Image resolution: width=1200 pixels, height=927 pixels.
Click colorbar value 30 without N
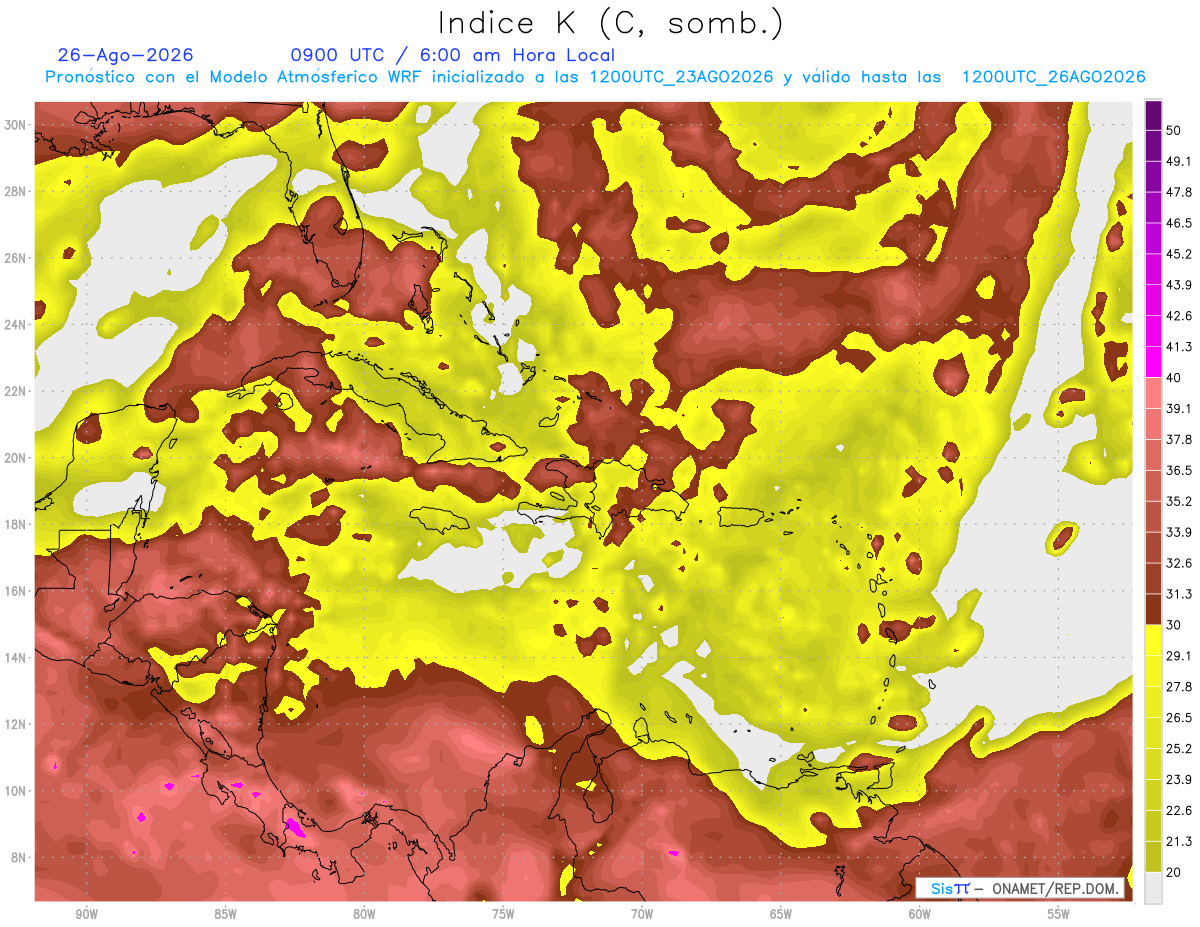[x=1173, y=625]
